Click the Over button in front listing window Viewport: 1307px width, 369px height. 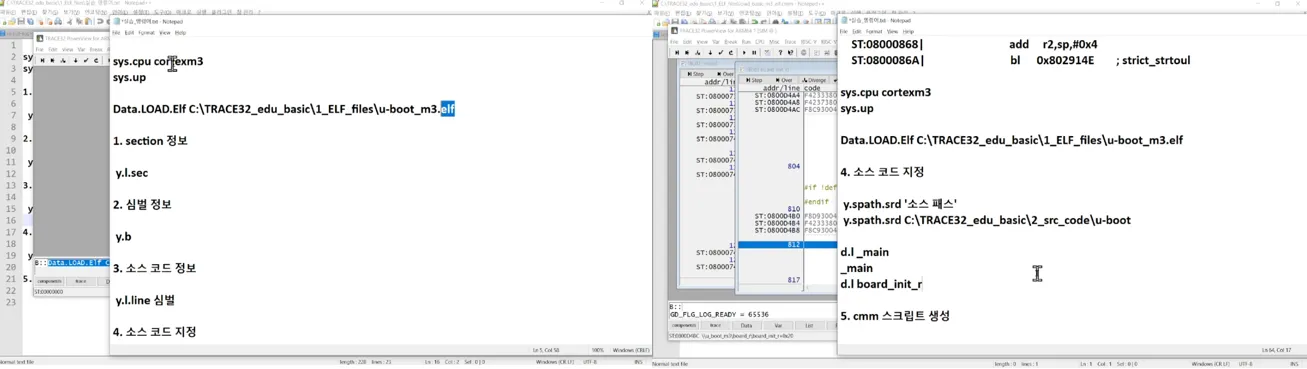784,80
